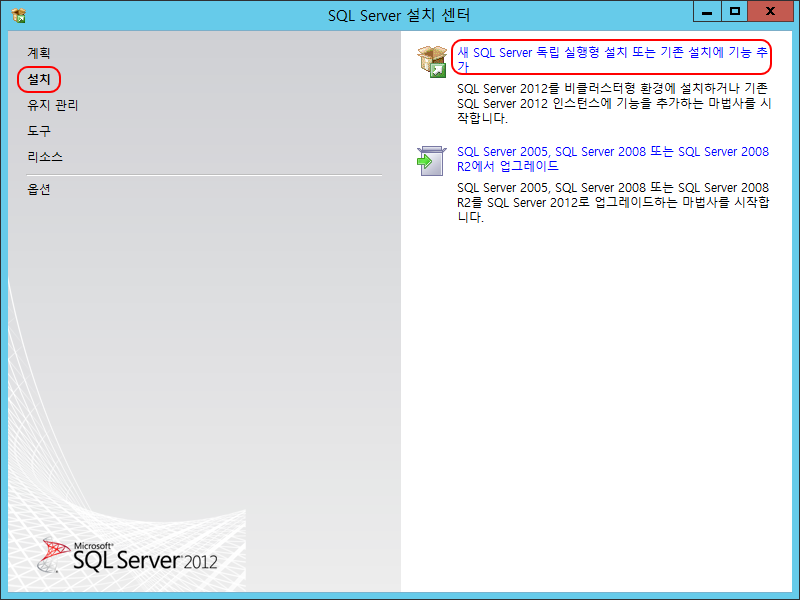Click the upgrade from SQL Server 2005/2008 link
Screen dimensions: 800x600
[x=613, y=159]
